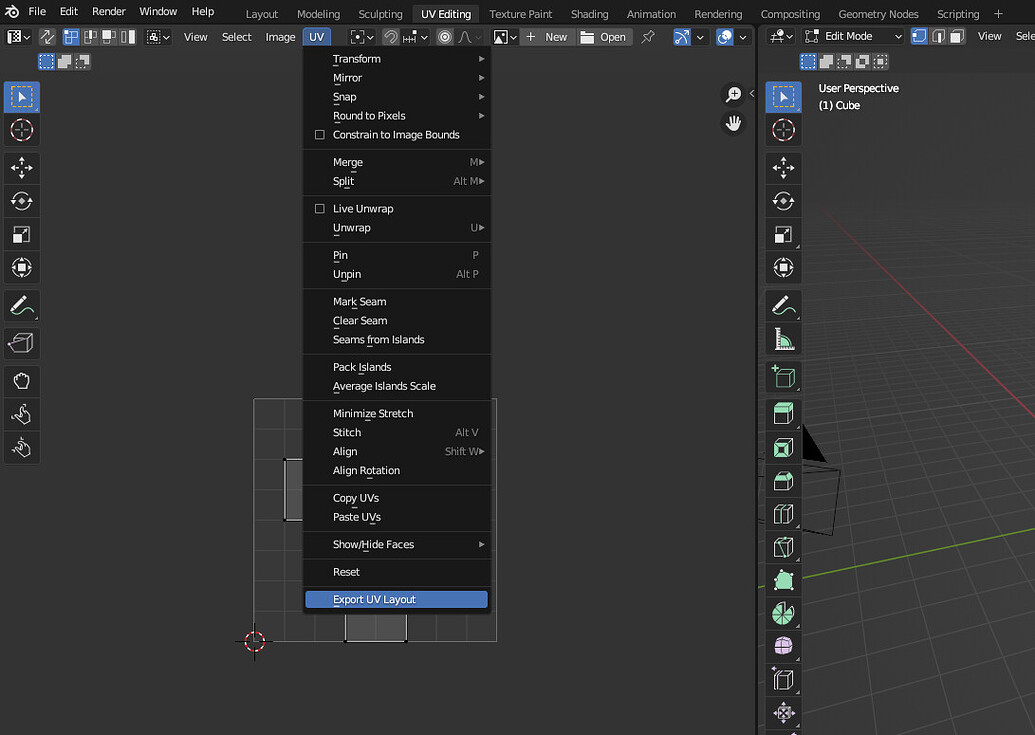
Task: Select the Add Cube tool in 3D viewport
Action: 784,377
